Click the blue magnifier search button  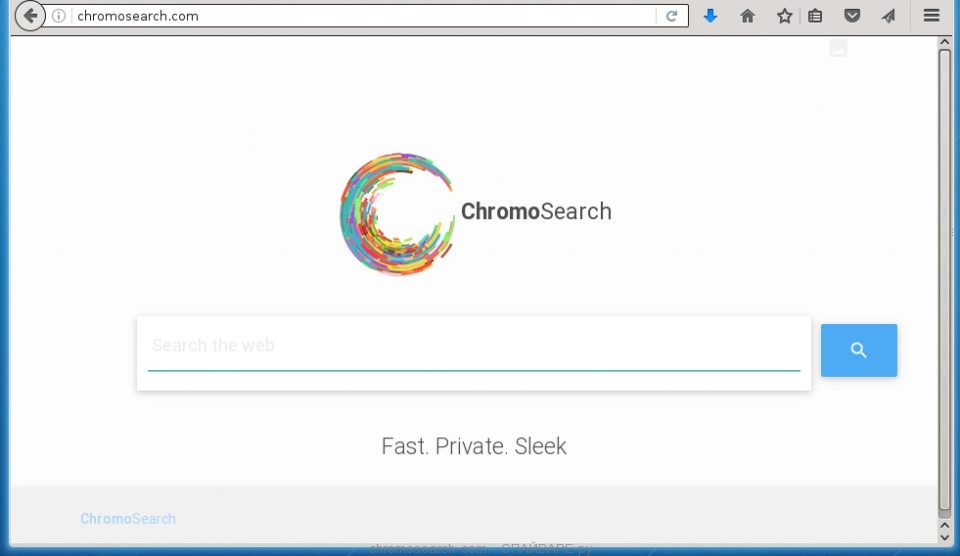coord(859,350)
